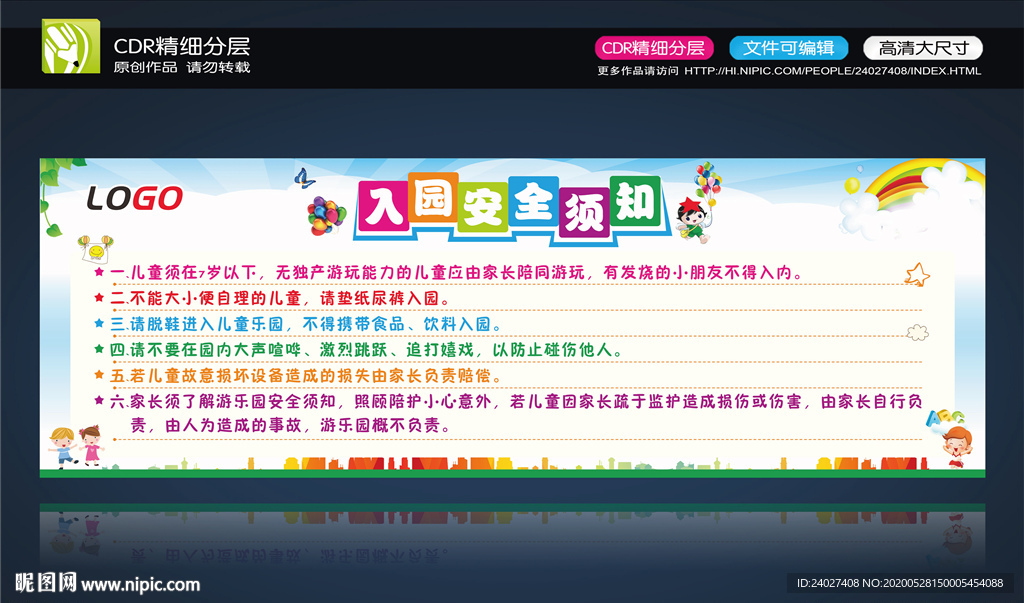Click the red star bullet of rule 二

pos(99,298)
